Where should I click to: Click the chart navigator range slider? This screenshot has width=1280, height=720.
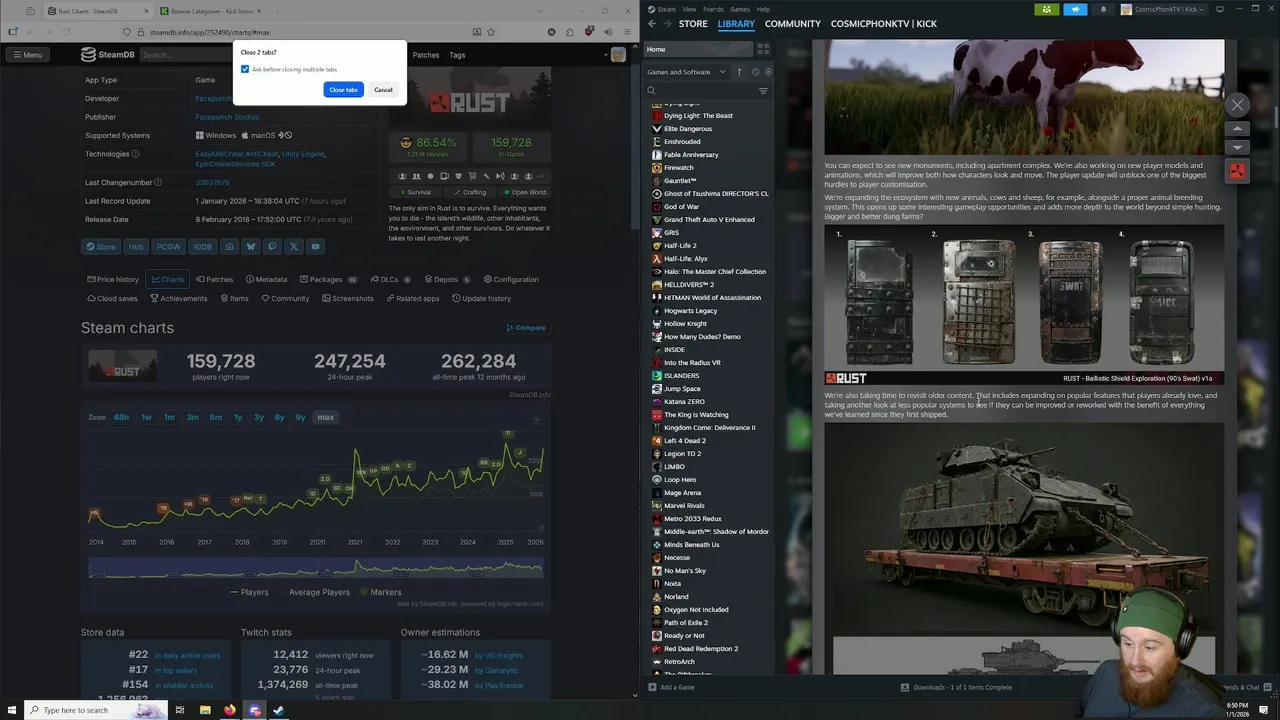pos(316,568)
